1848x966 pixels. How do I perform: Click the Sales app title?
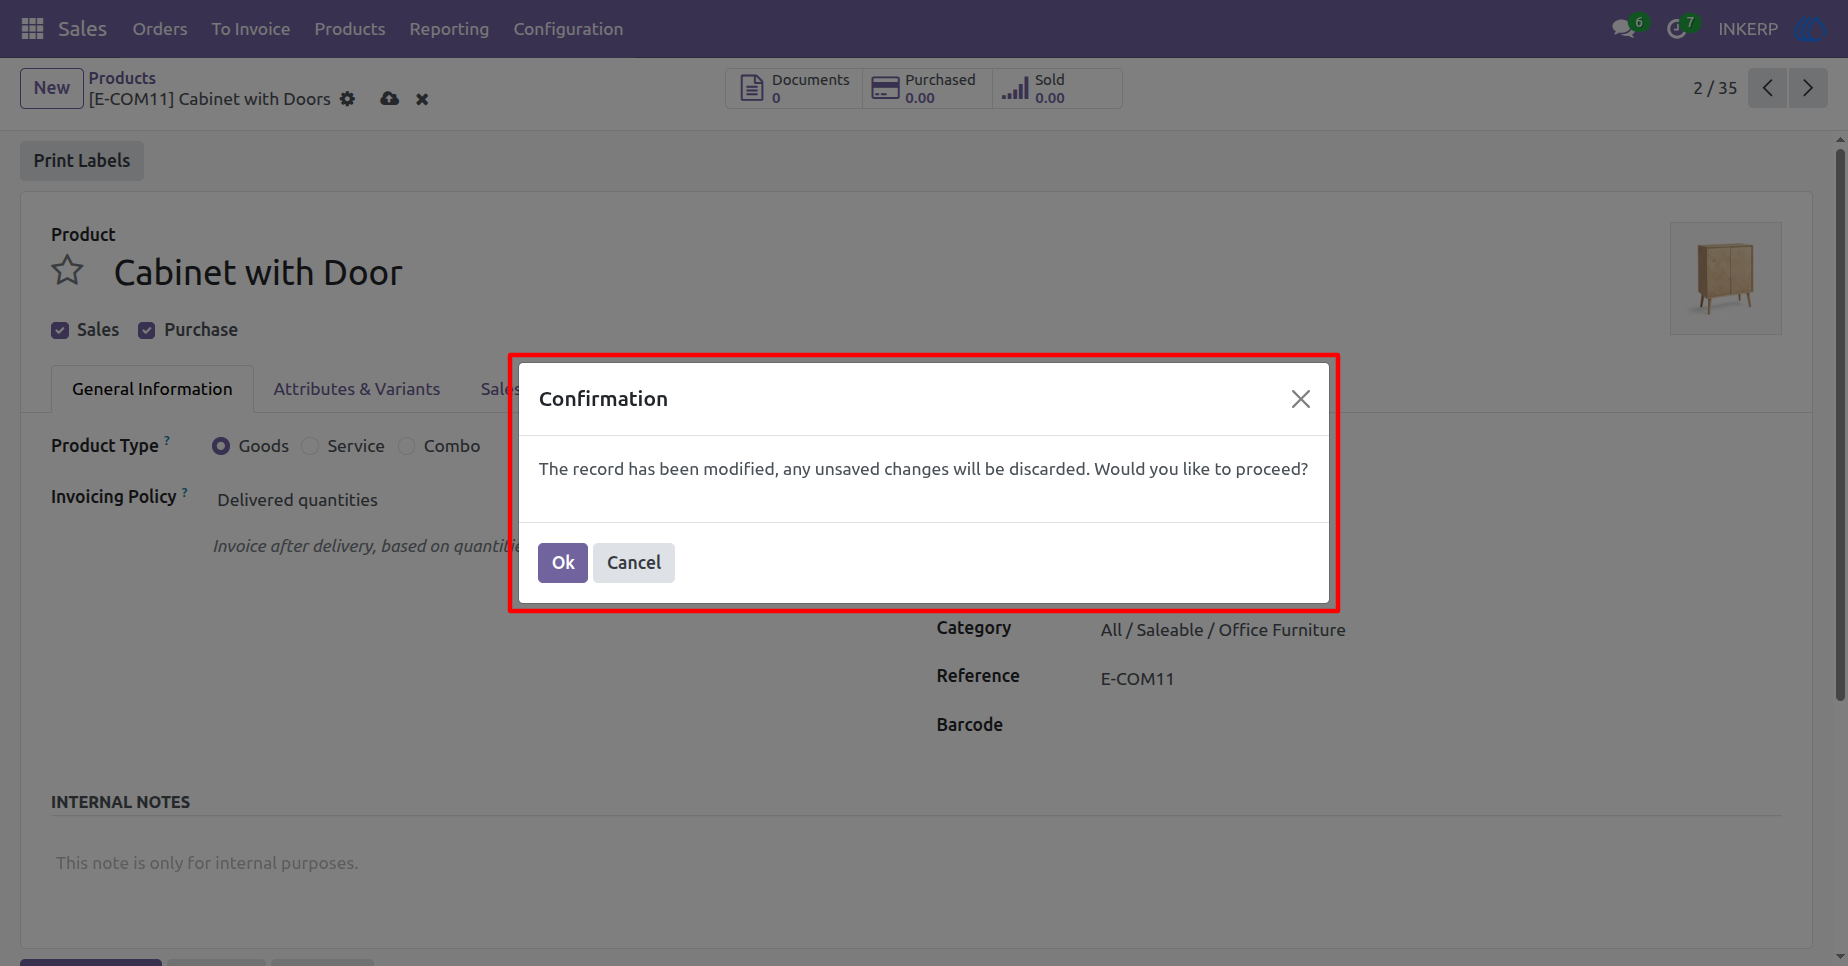[82, 29]
